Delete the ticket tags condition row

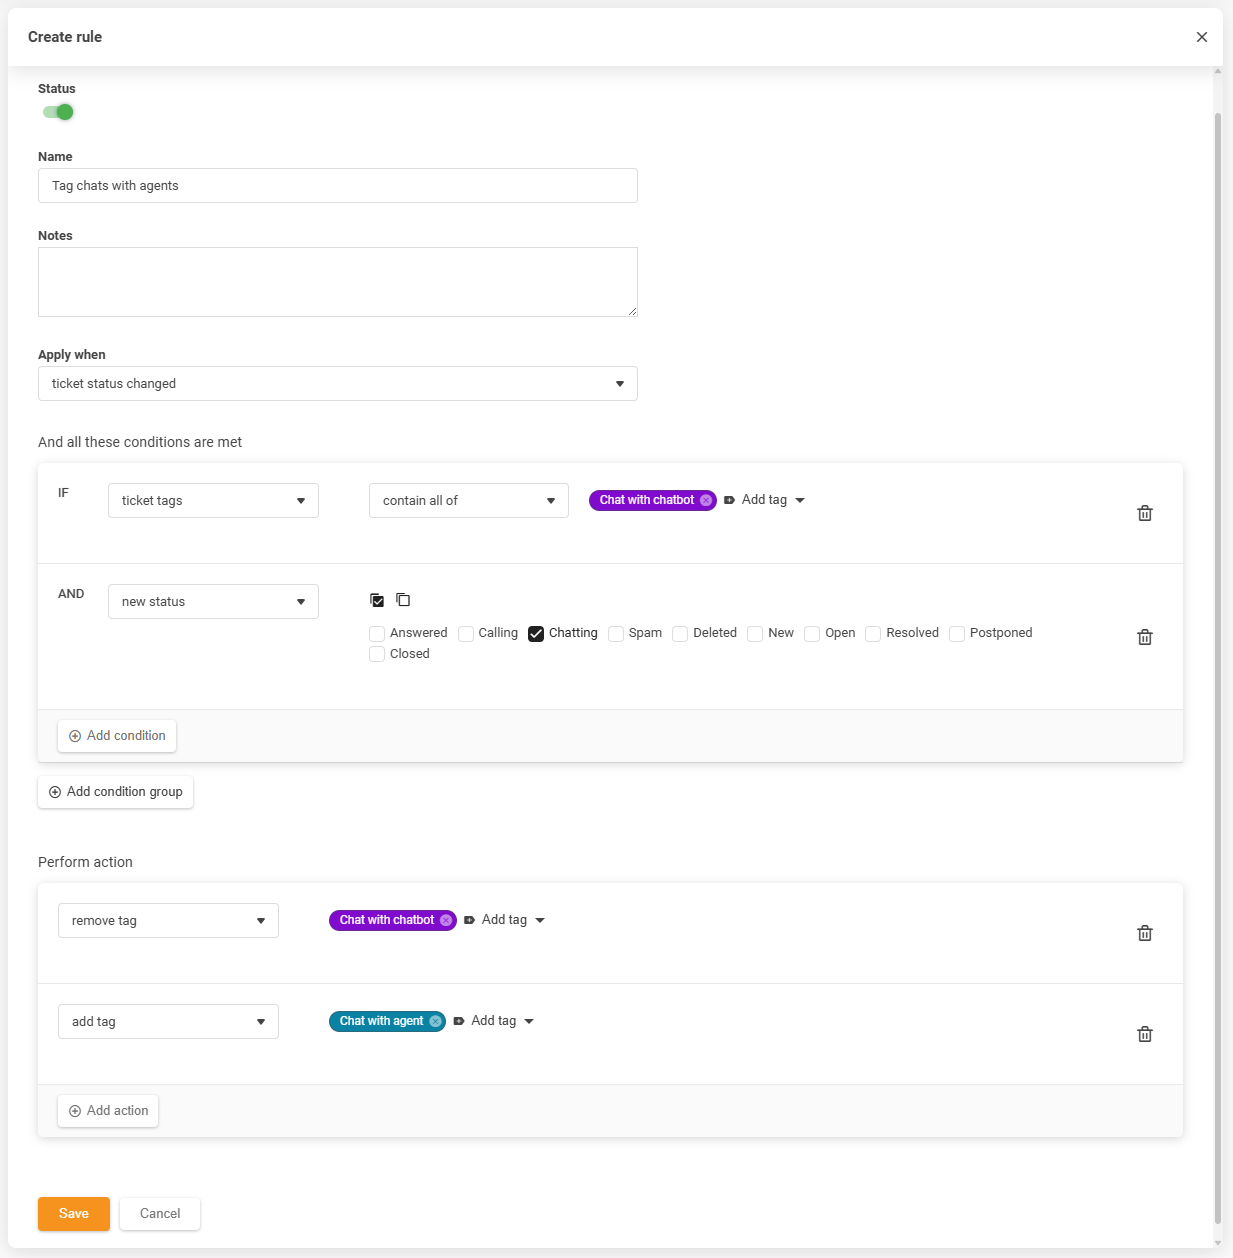[x=1145, y=513]
